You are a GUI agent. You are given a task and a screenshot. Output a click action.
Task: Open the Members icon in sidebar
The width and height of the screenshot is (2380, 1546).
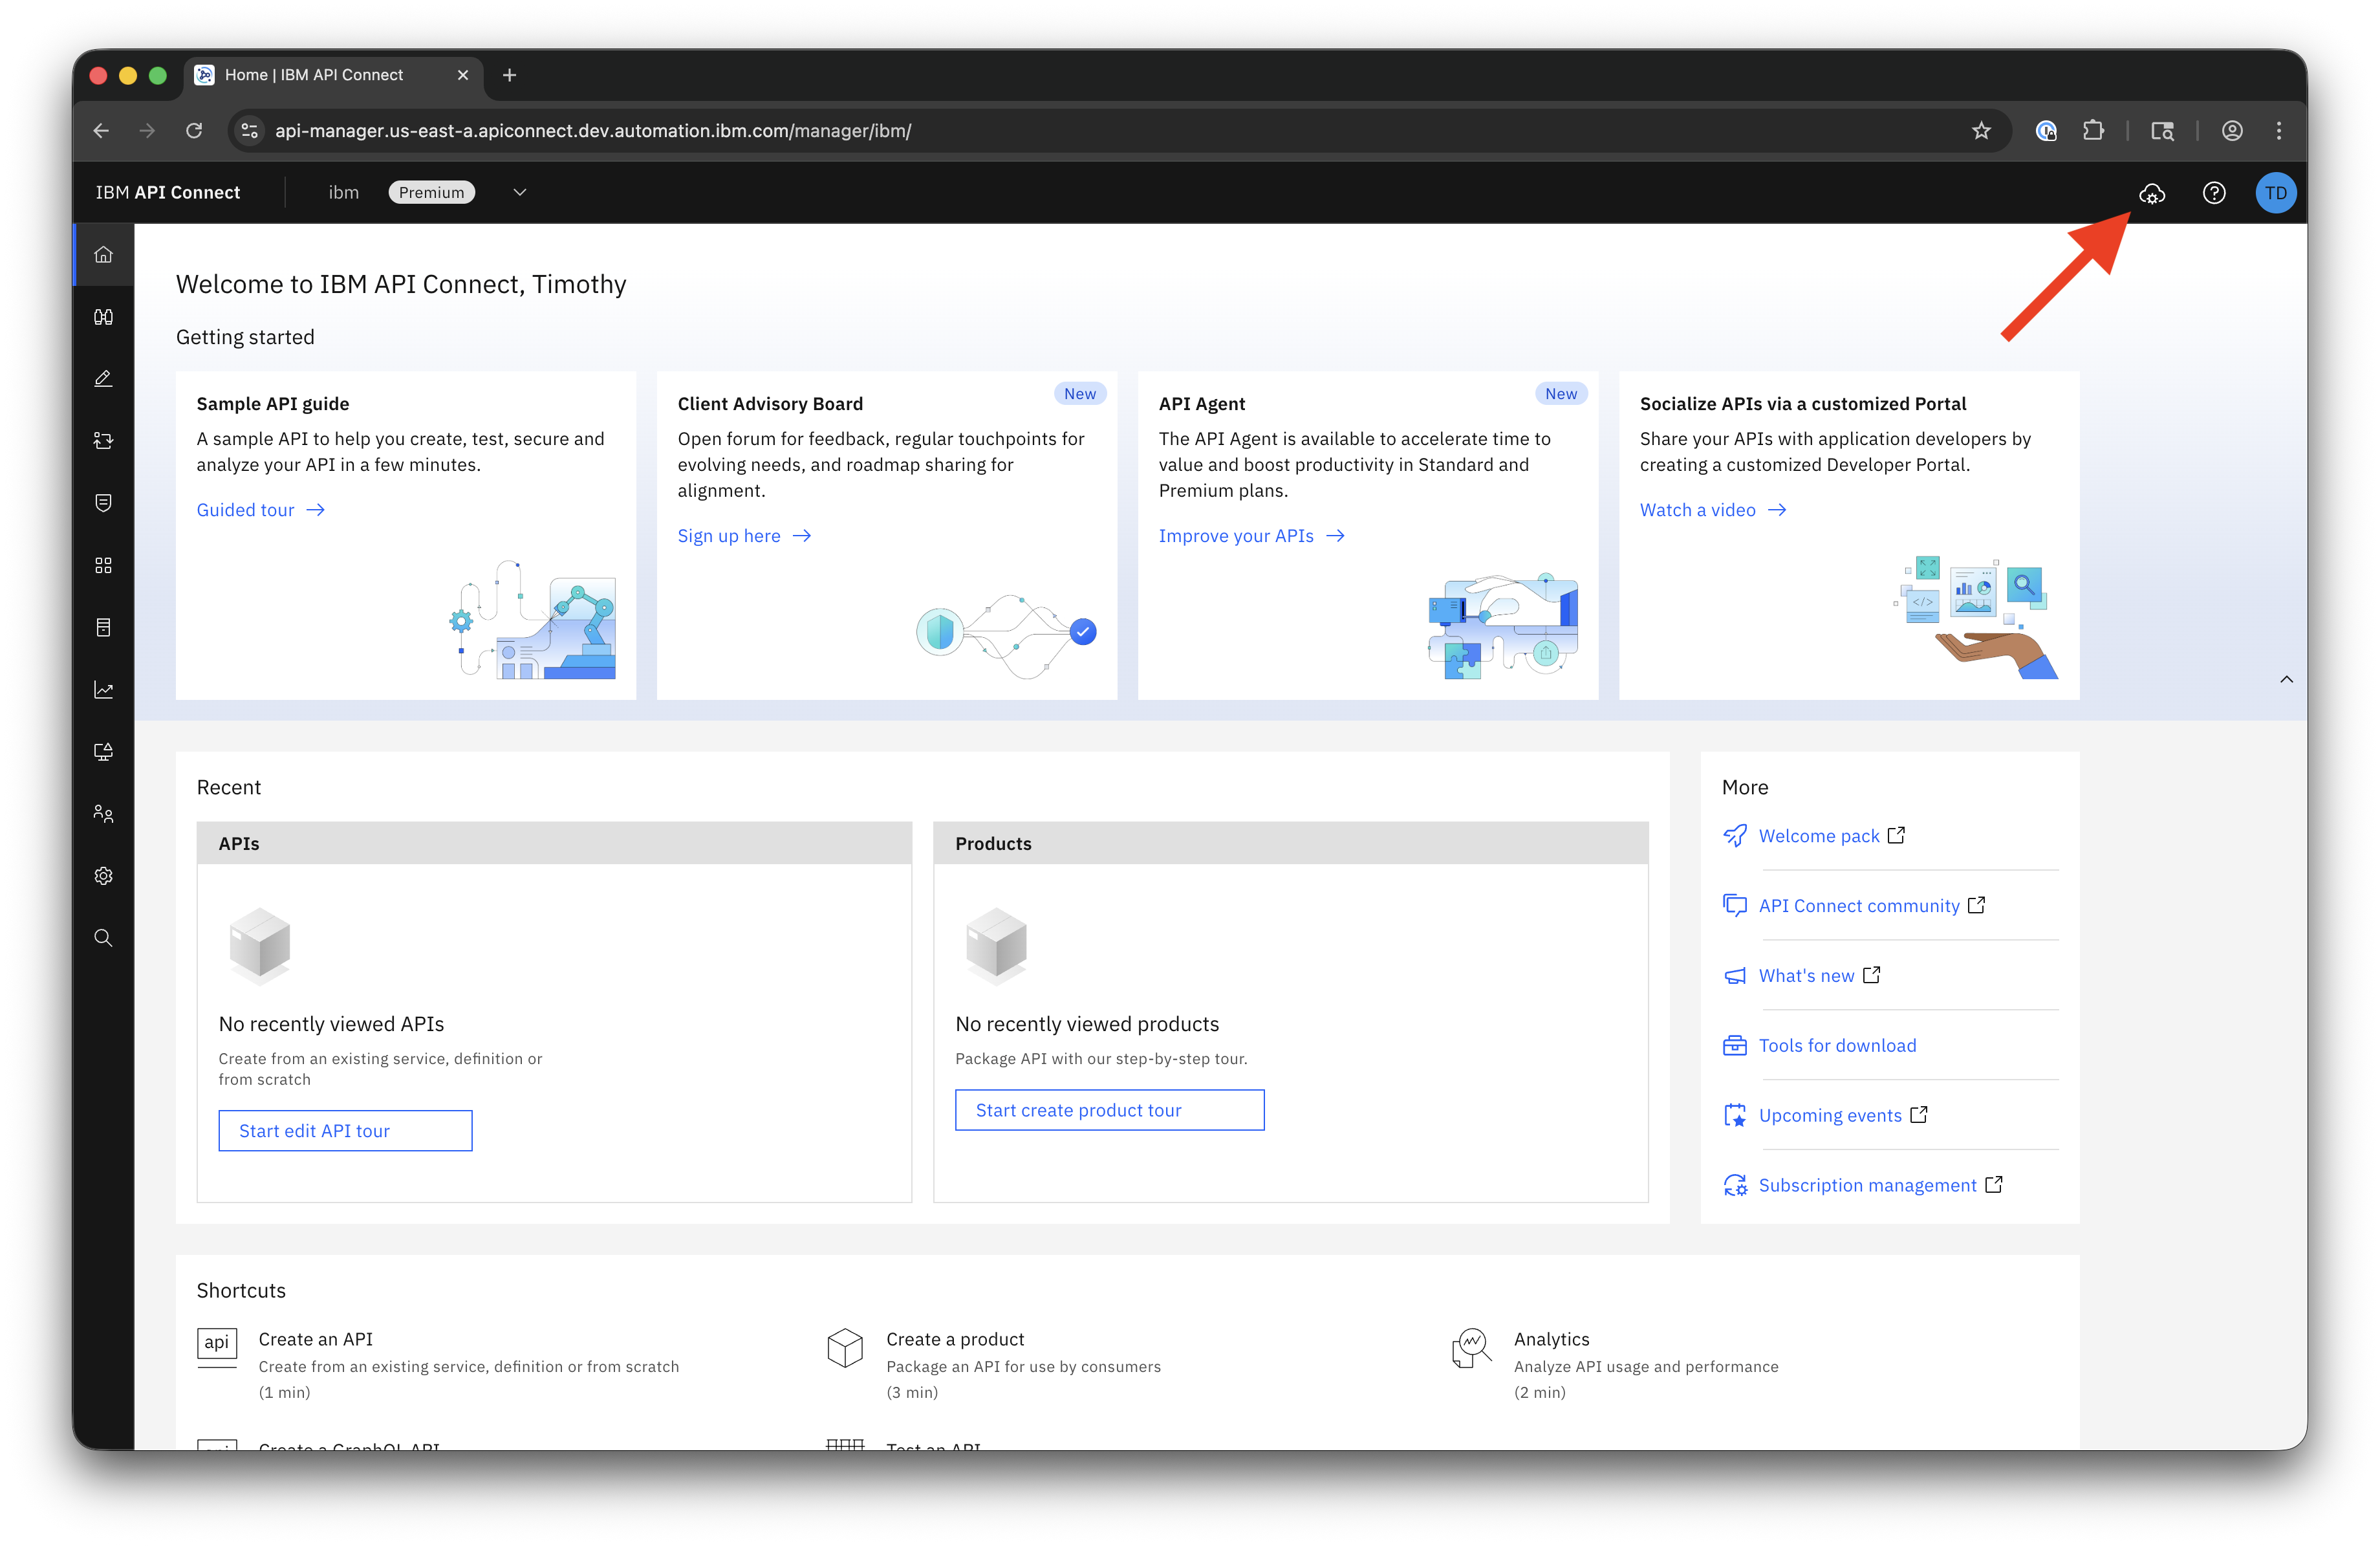pyautogui.click(x=103, y=814)
